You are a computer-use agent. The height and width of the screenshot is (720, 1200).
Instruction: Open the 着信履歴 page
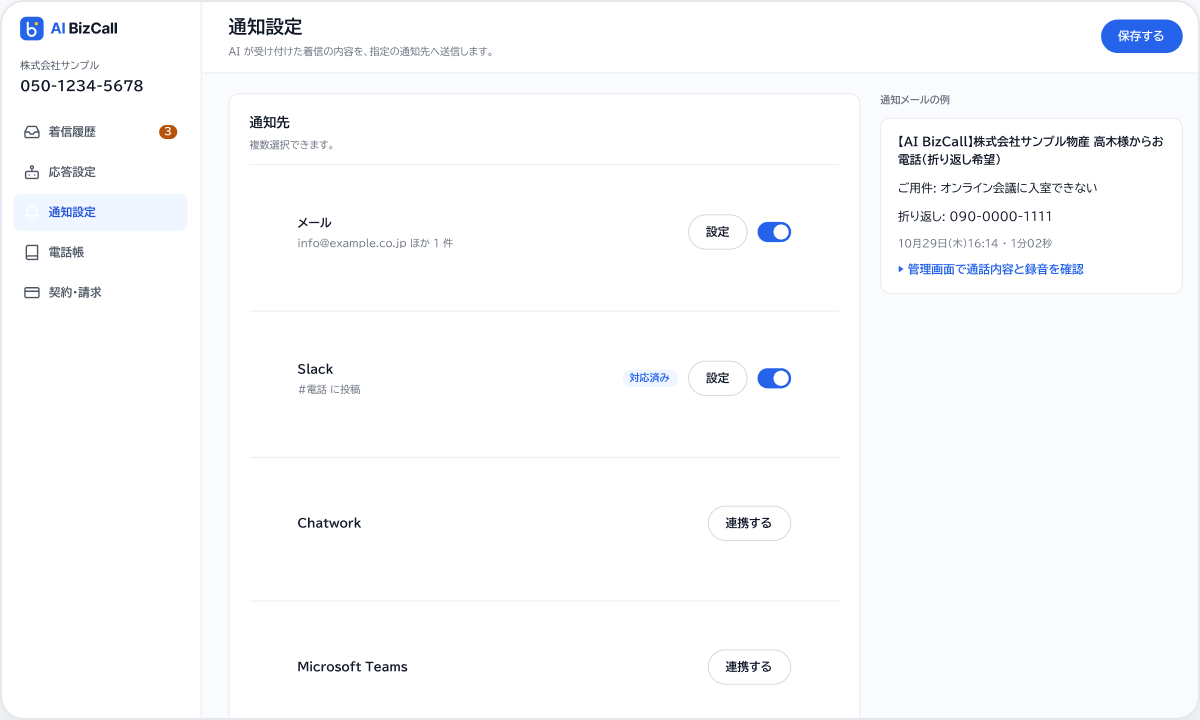click(x=100, y=132)
